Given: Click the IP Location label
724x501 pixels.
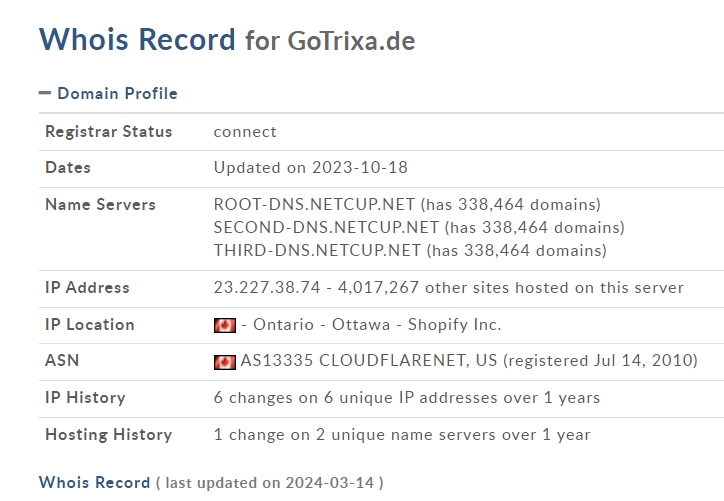Looking at the screenshot, I should point(90,325).
